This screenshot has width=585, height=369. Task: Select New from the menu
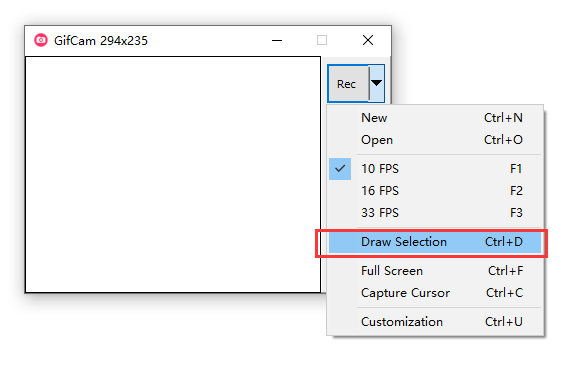(435, 118)
